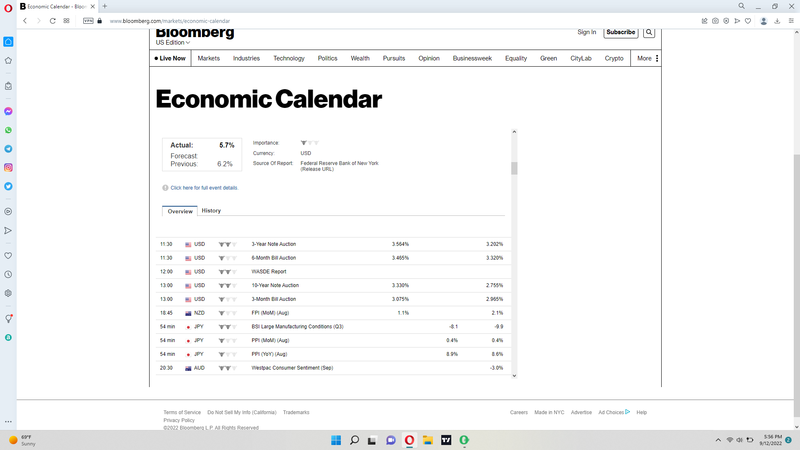Open the Terms of Service link
800x450 pixels.
click(182, 412)
